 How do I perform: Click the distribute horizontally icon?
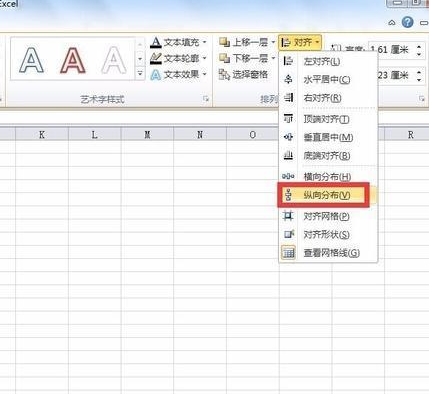288,176
